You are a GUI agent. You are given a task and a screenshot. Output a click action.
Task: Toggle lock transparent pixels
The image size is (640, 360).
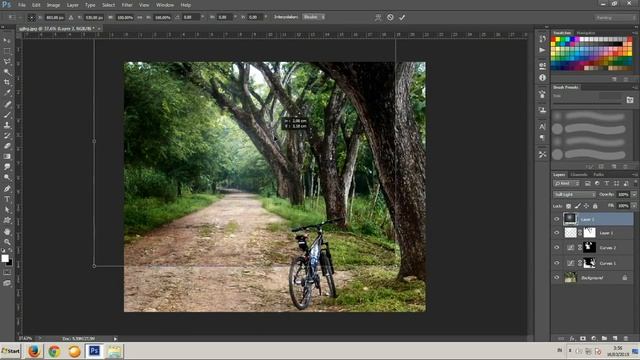pyautogui.click(x=568, y=206)
